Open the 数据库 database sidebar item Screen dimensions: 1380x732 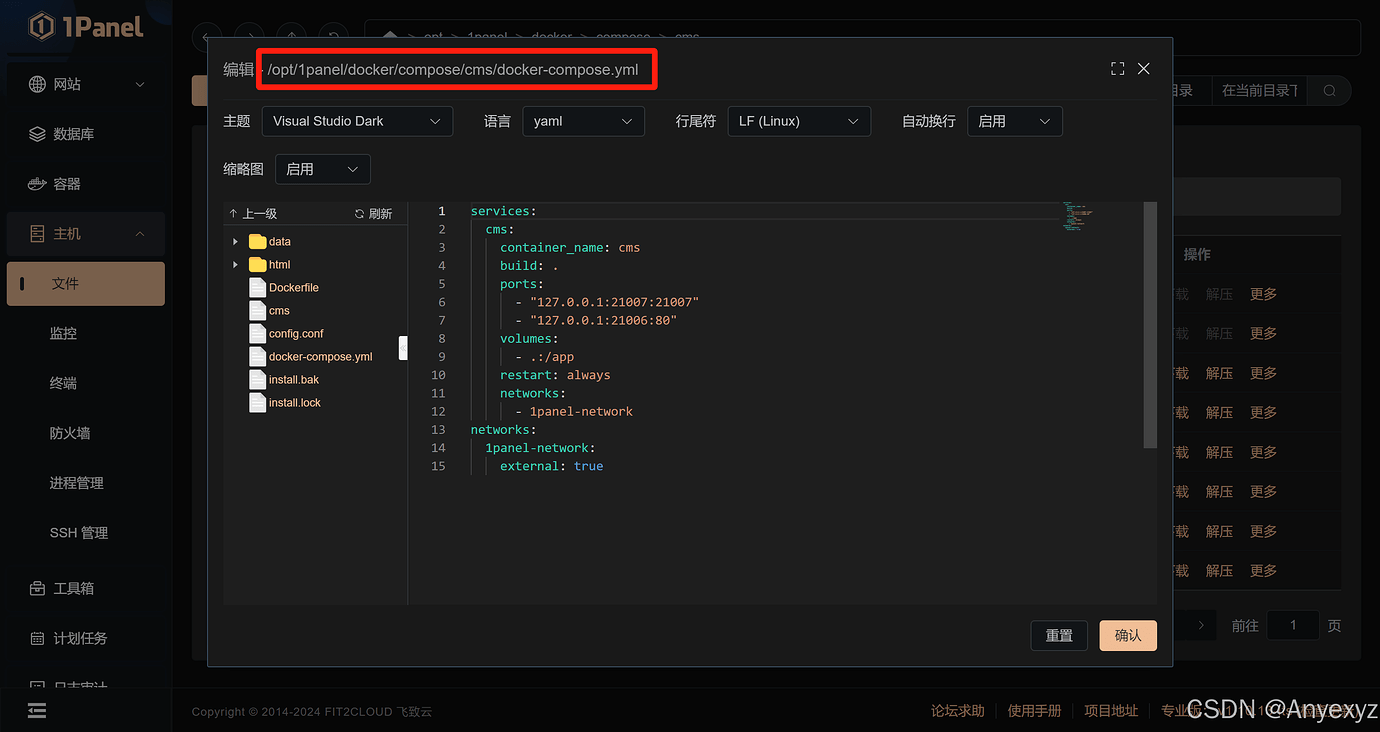pyautogui.click(x=73, y=134)
